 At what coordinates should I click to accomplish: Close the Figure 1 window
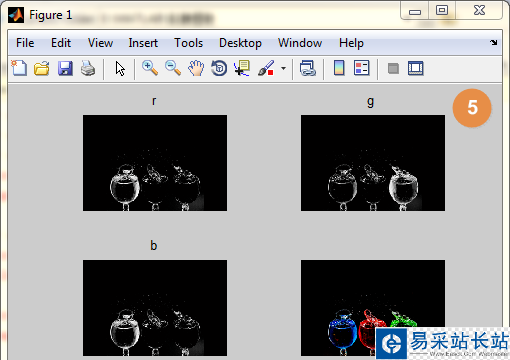[479, 11]
